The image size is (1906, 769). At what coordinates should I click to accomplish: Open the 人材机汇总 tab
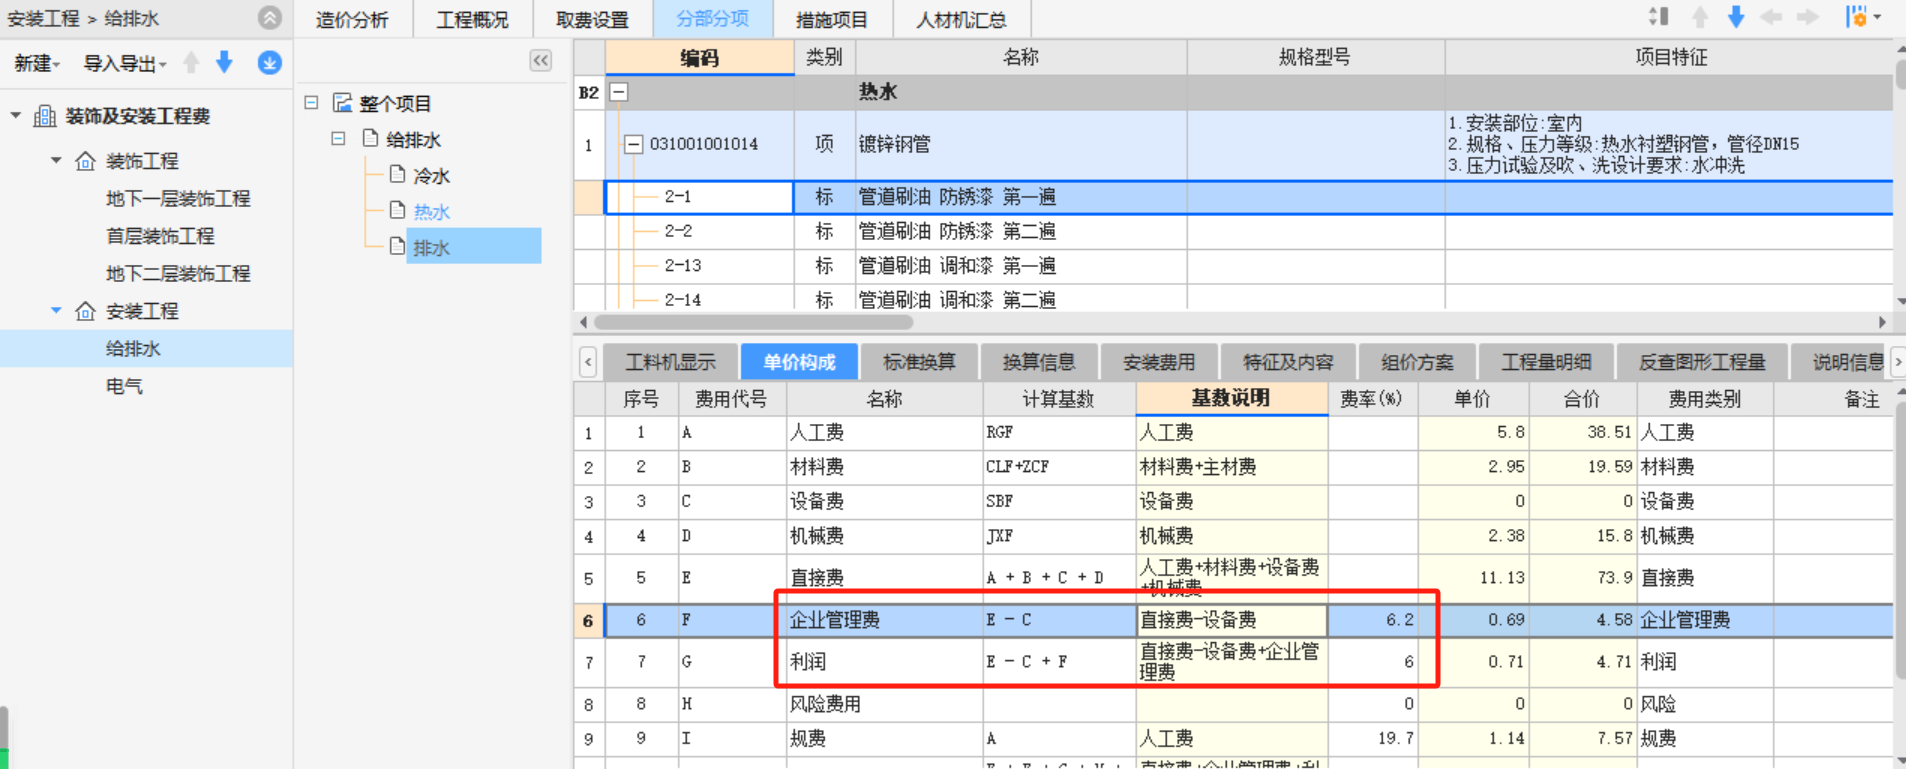click(961, 19)
